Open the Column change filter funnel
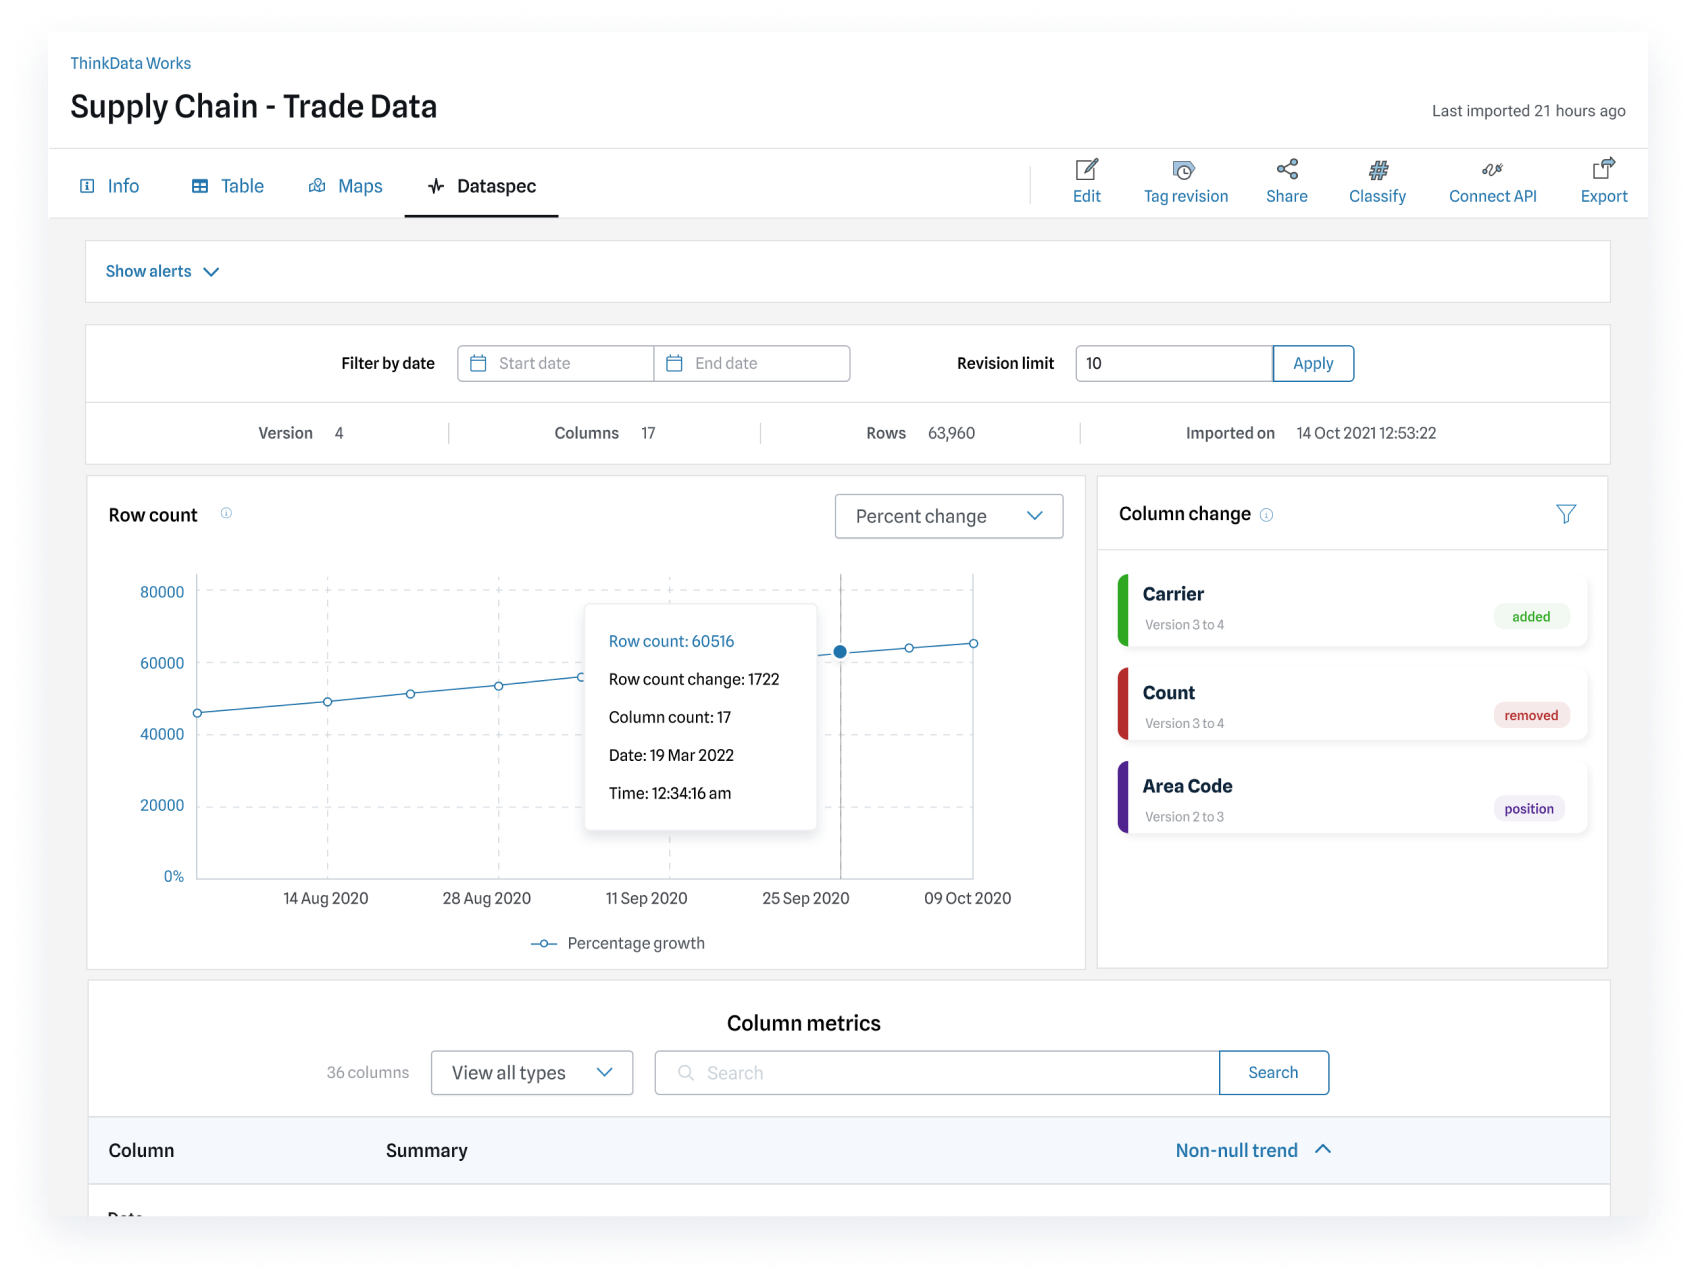Image resolution: width=1696 pixels, height=1281 pixels. (1566, 514)
